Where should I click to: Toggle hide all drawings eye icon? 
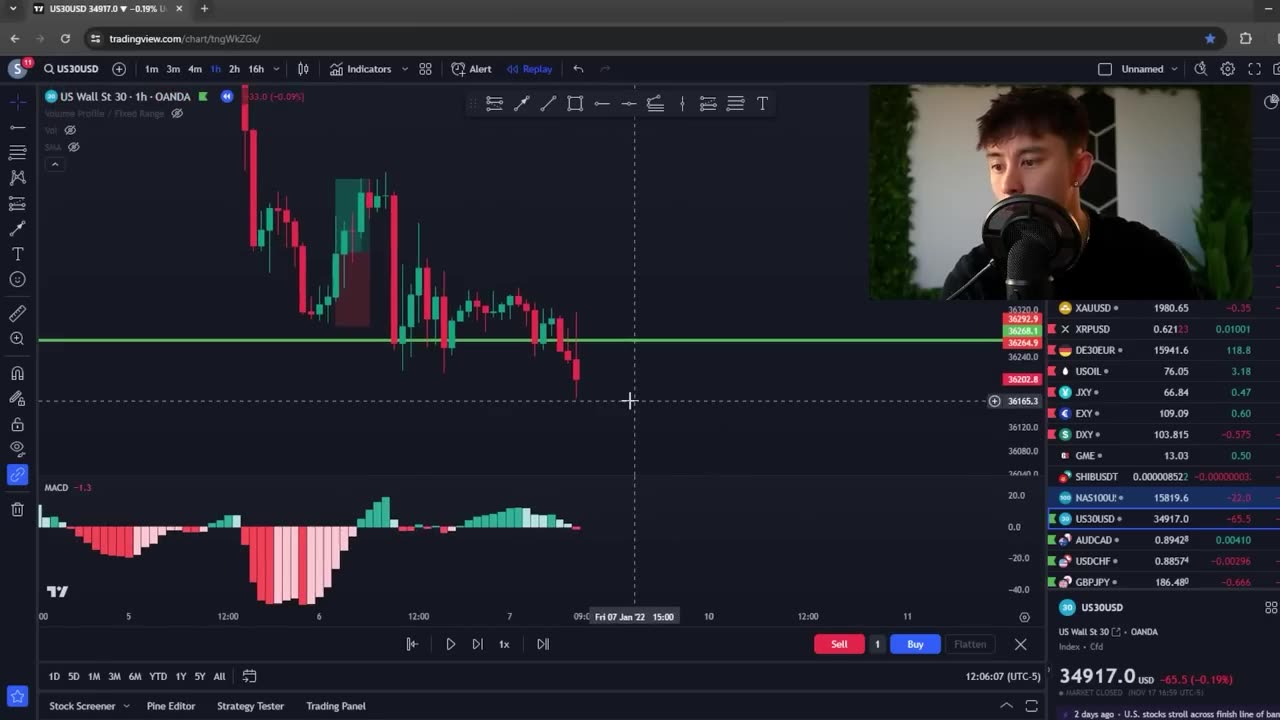pyautogui.click(x=17, y=449)
